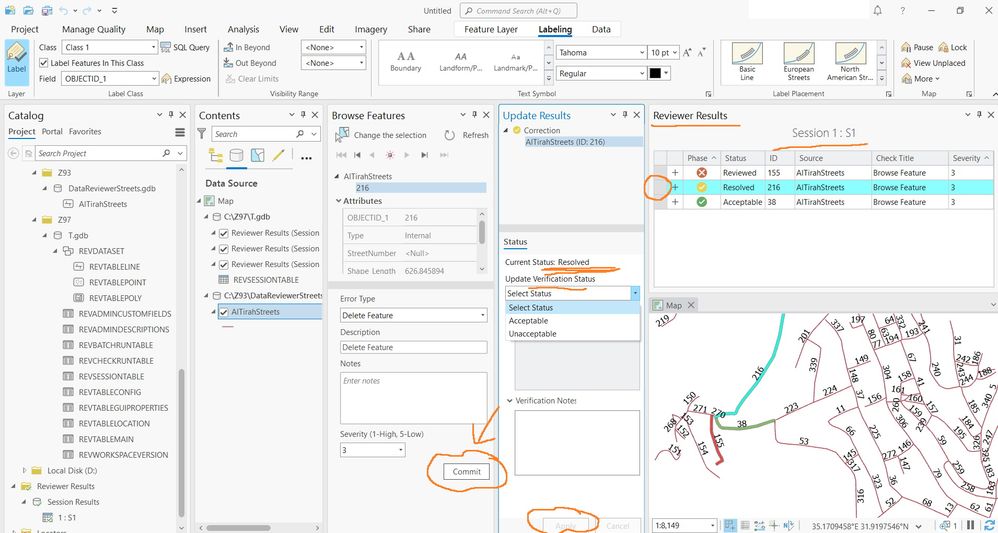Open the More labeling options
Screen dimensions: 998x533
pos(920,78)
